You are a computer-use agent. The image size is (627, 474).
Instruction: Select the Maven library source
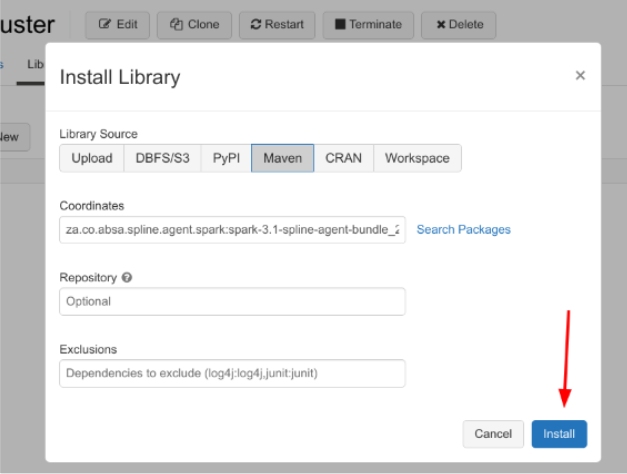point(282,158)
